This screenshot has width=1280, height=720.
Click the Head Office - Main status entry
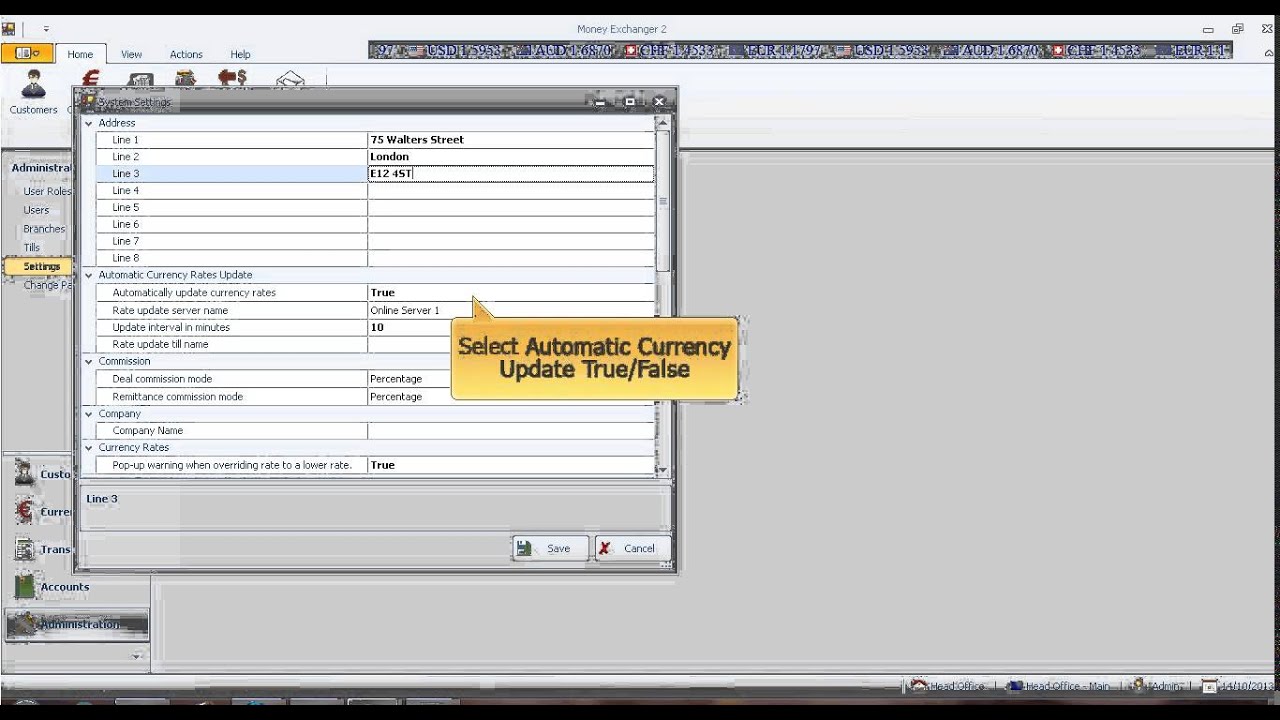[1058, 686]
